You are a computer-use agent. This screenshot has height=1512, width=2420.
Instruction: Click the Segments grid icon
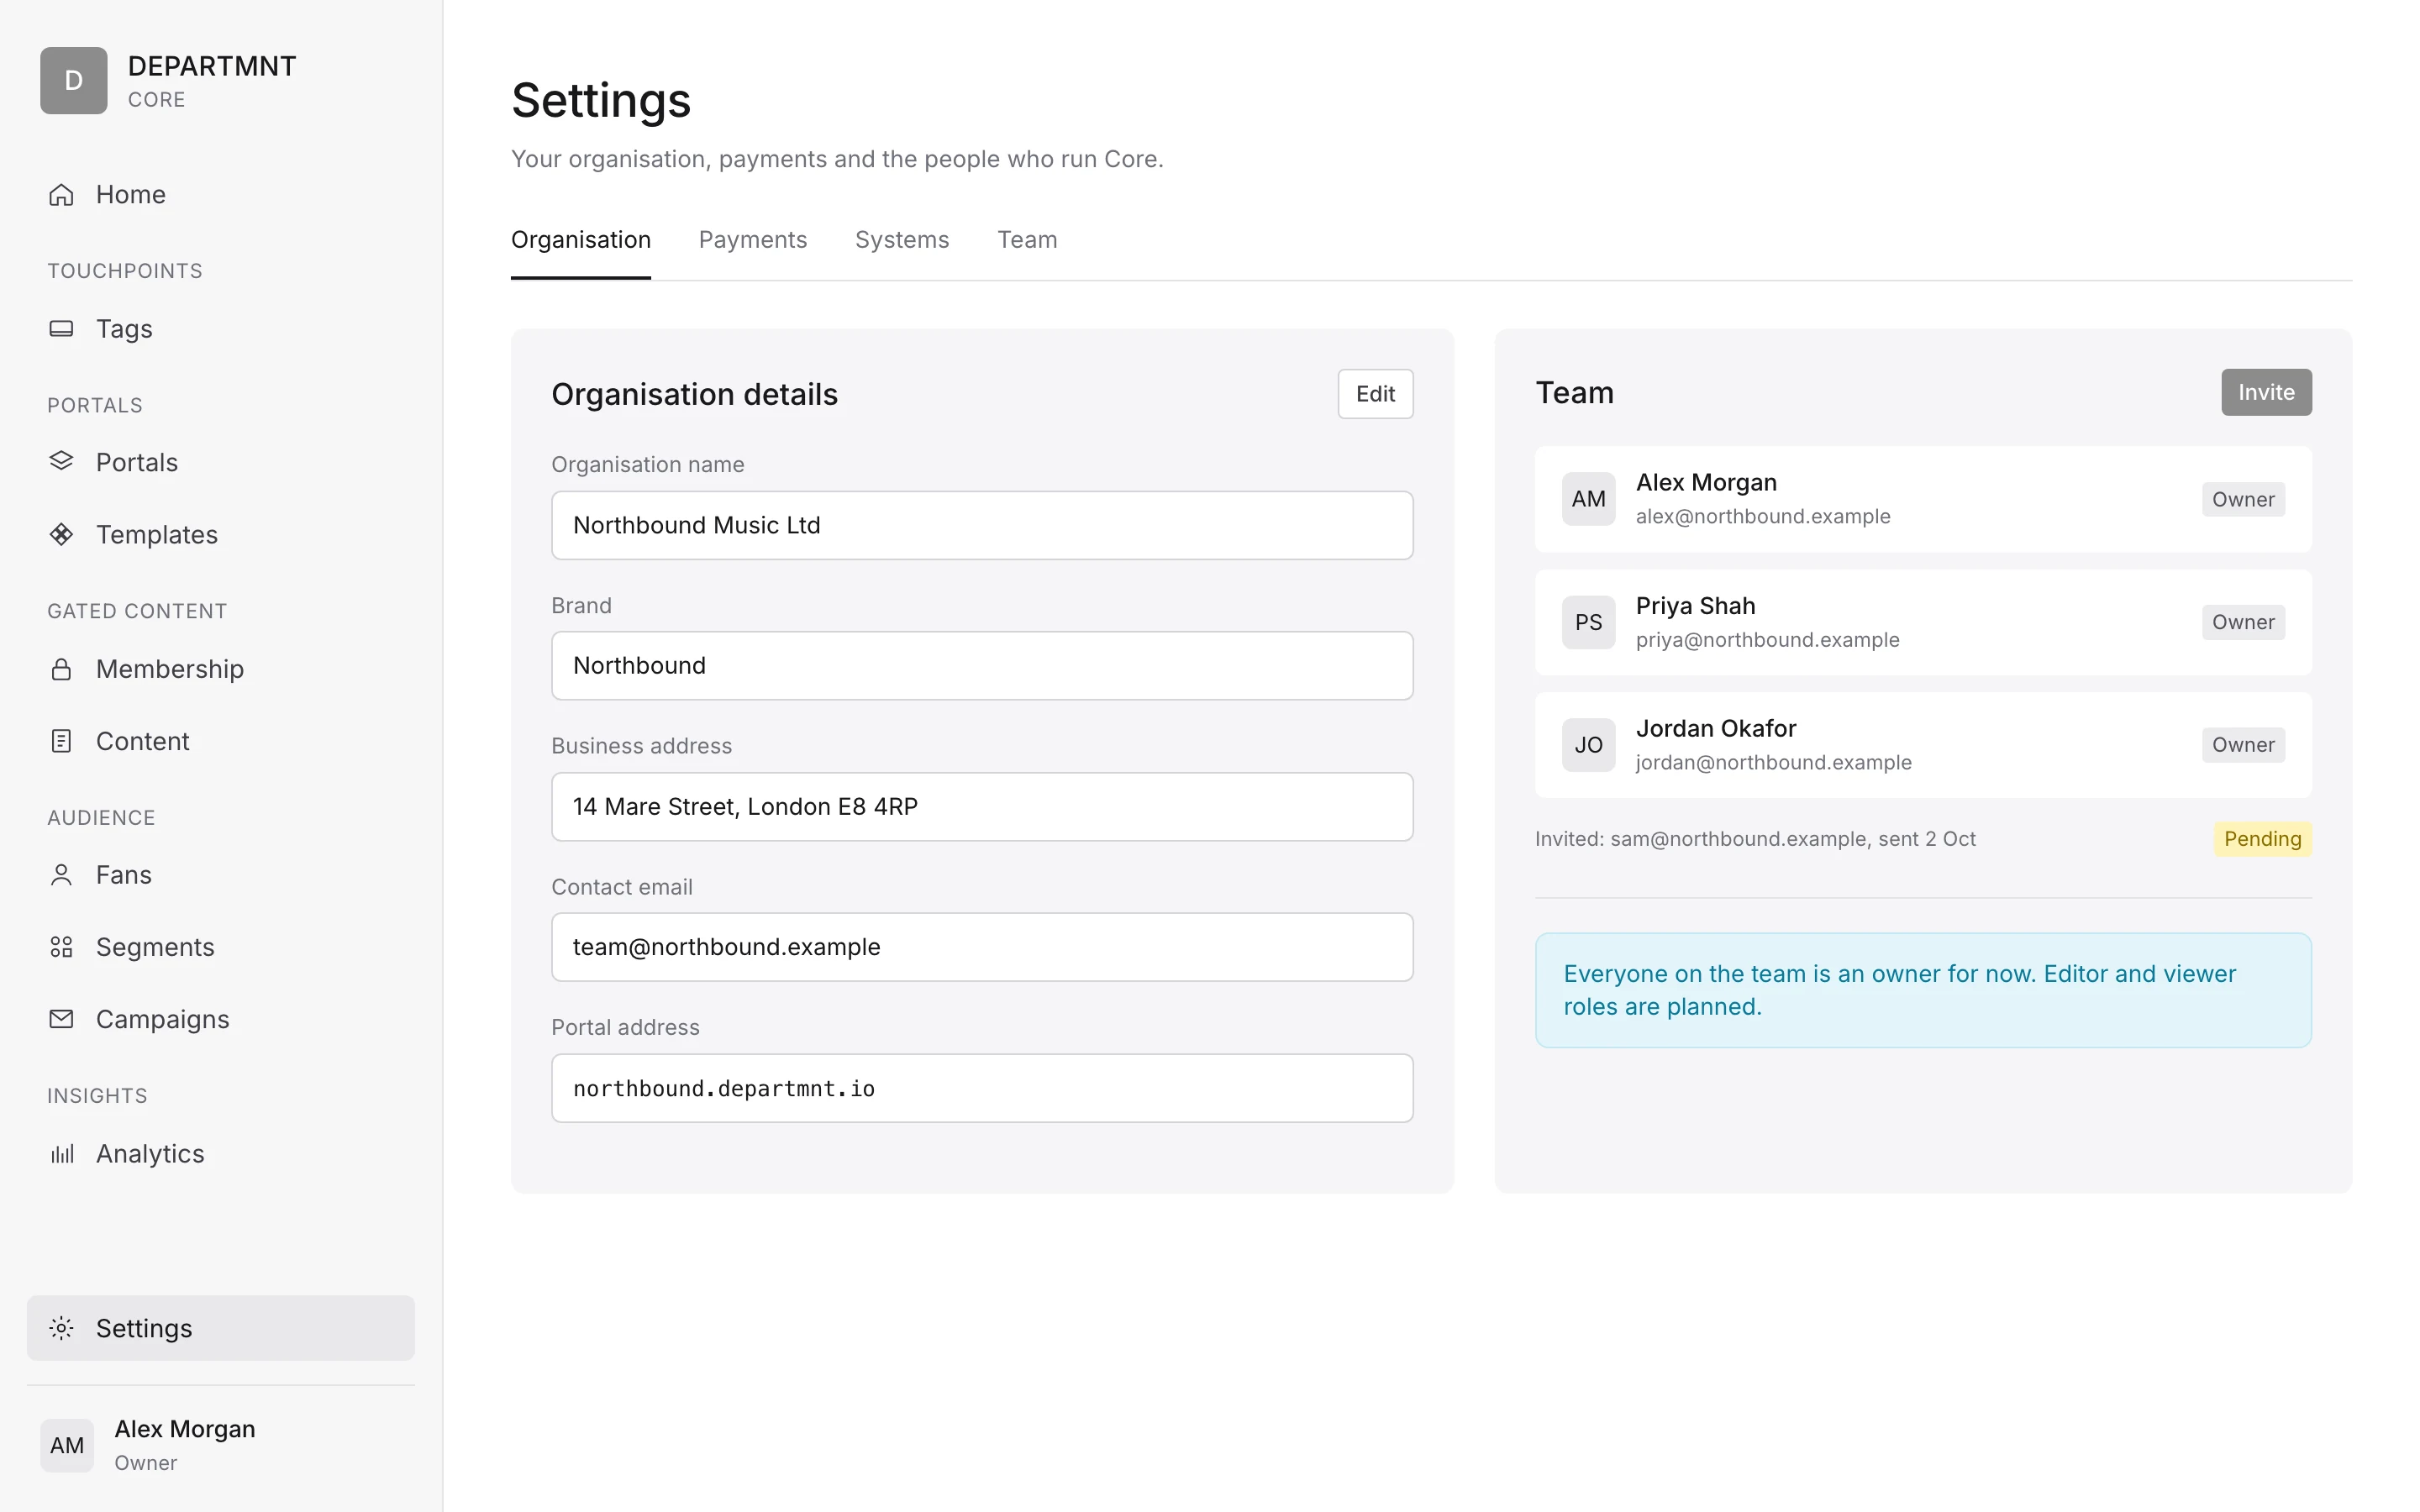pos(61,947)
